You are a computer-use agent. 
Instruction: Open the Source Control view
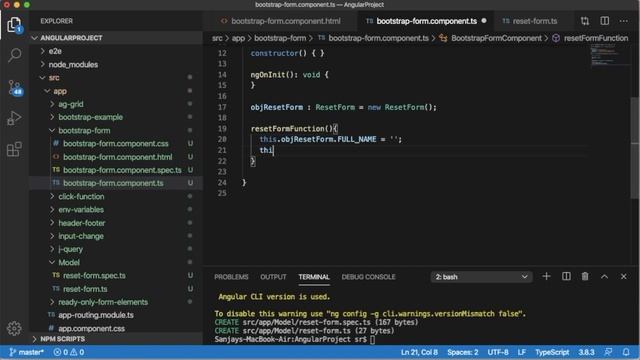(15, 87)
